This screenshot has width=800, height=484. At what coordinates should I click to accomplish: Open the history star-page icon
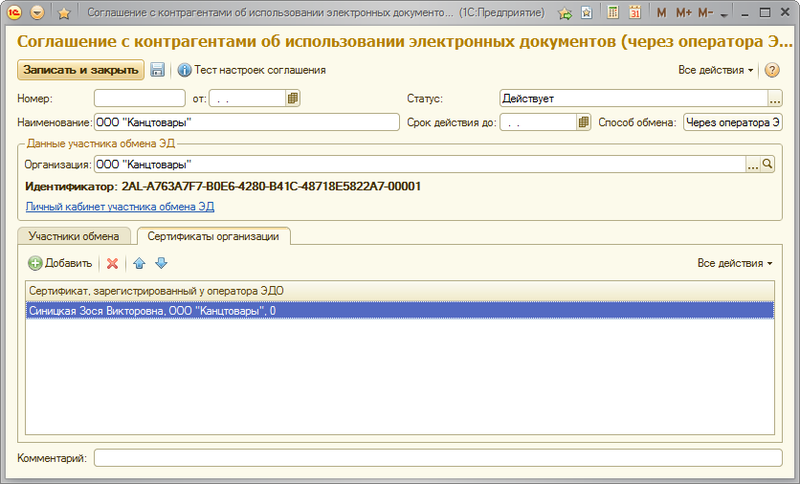pos(587,13)
